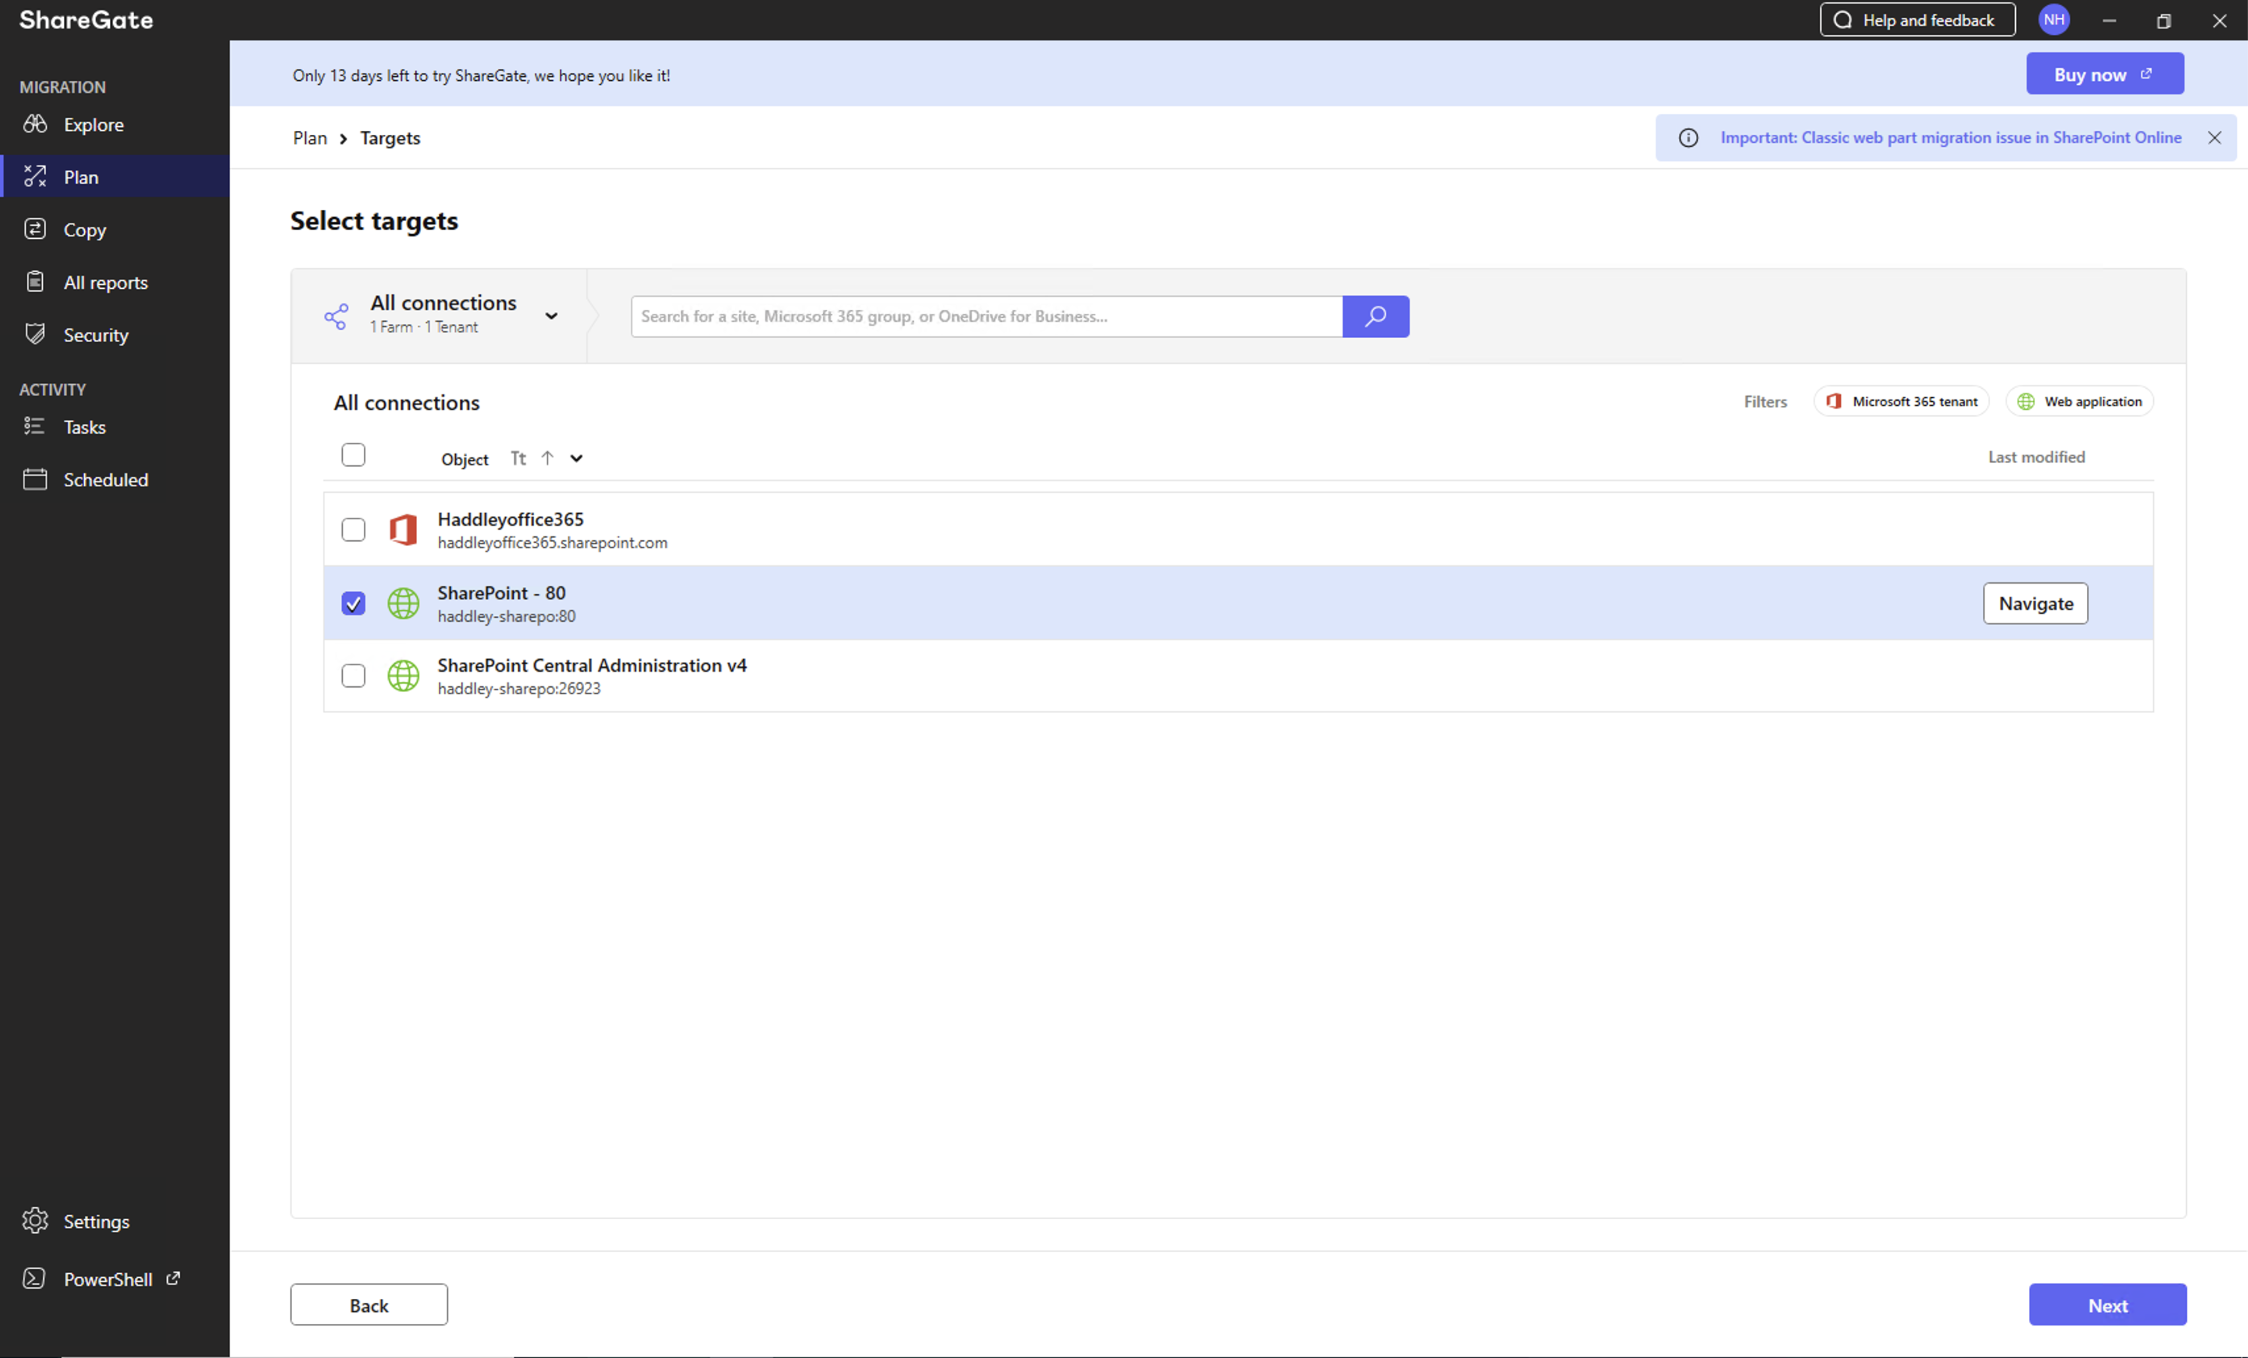Screen dimensions: 2248x1358
Task: Click the Scheduled calendar icon
Action: (x=35, y=479)
